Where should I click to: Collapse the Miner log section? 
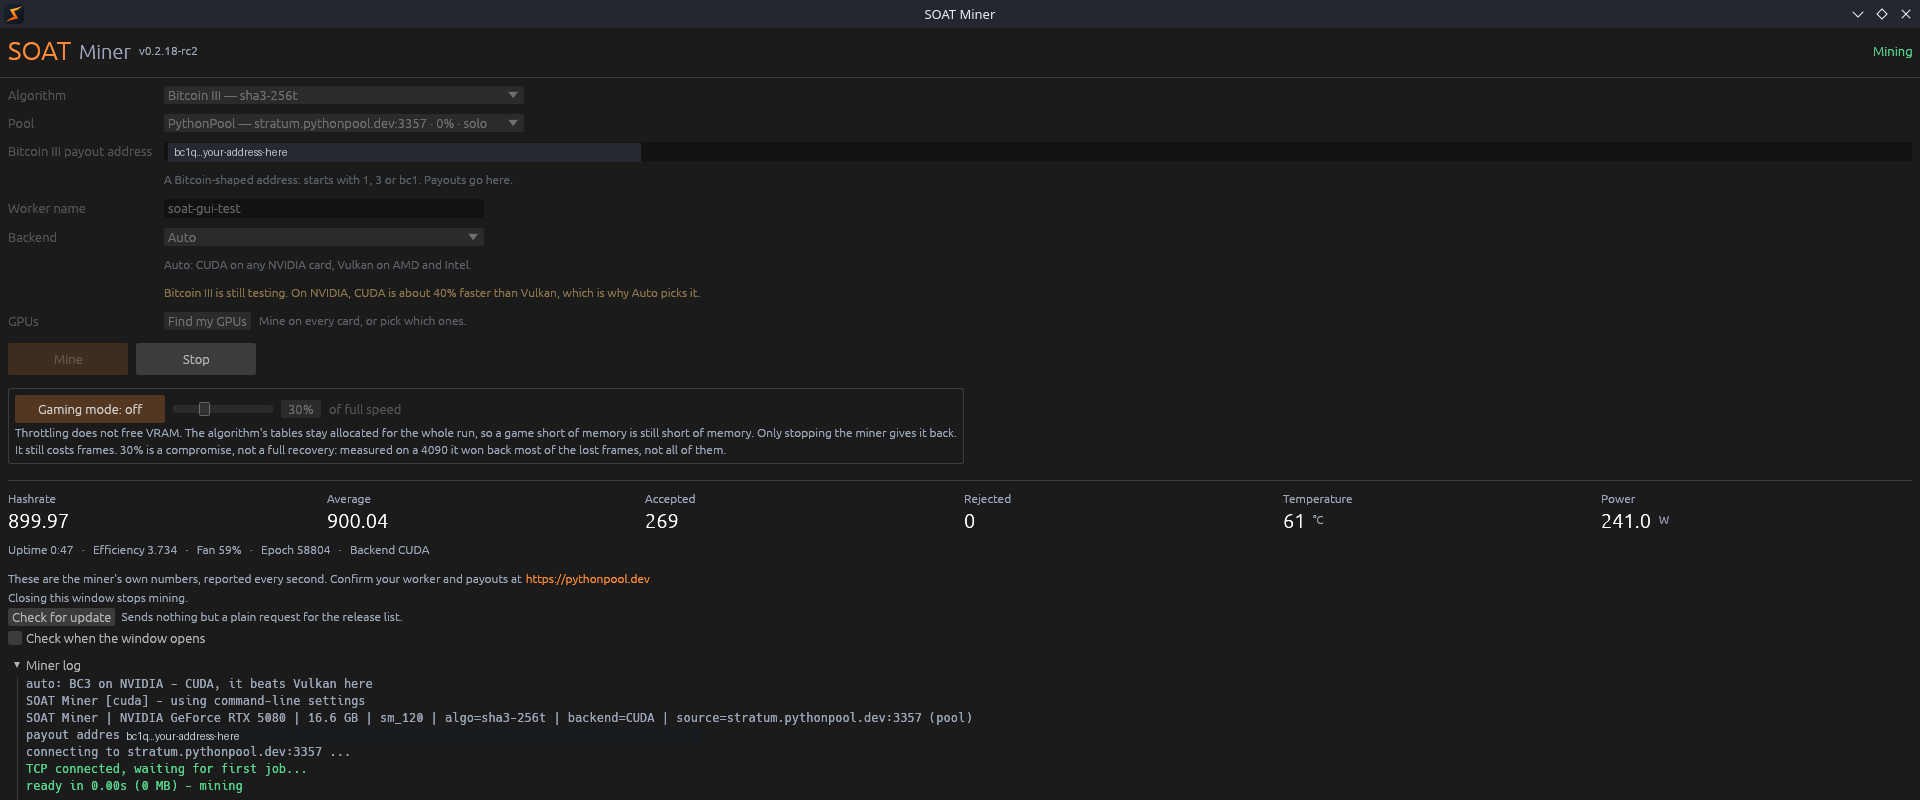pos(17,665)
